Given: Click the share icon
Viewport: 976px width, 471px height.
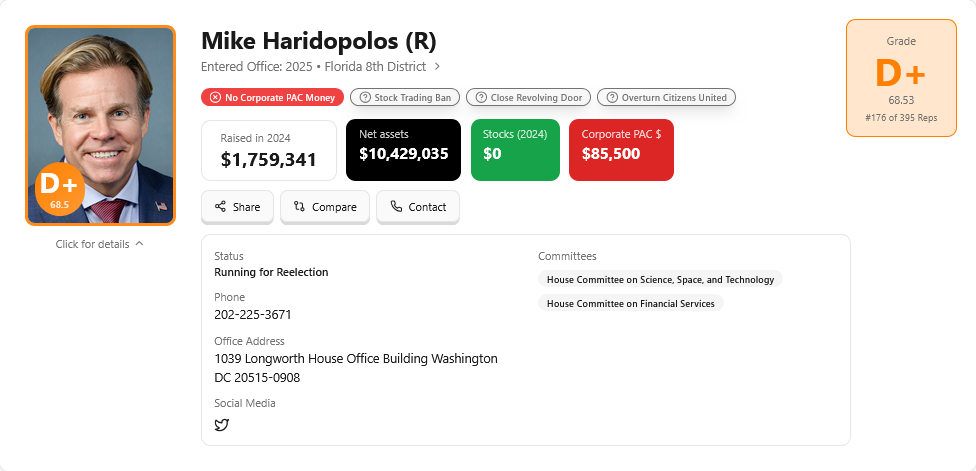Looking at the screenshot, I should coord(220,207).
